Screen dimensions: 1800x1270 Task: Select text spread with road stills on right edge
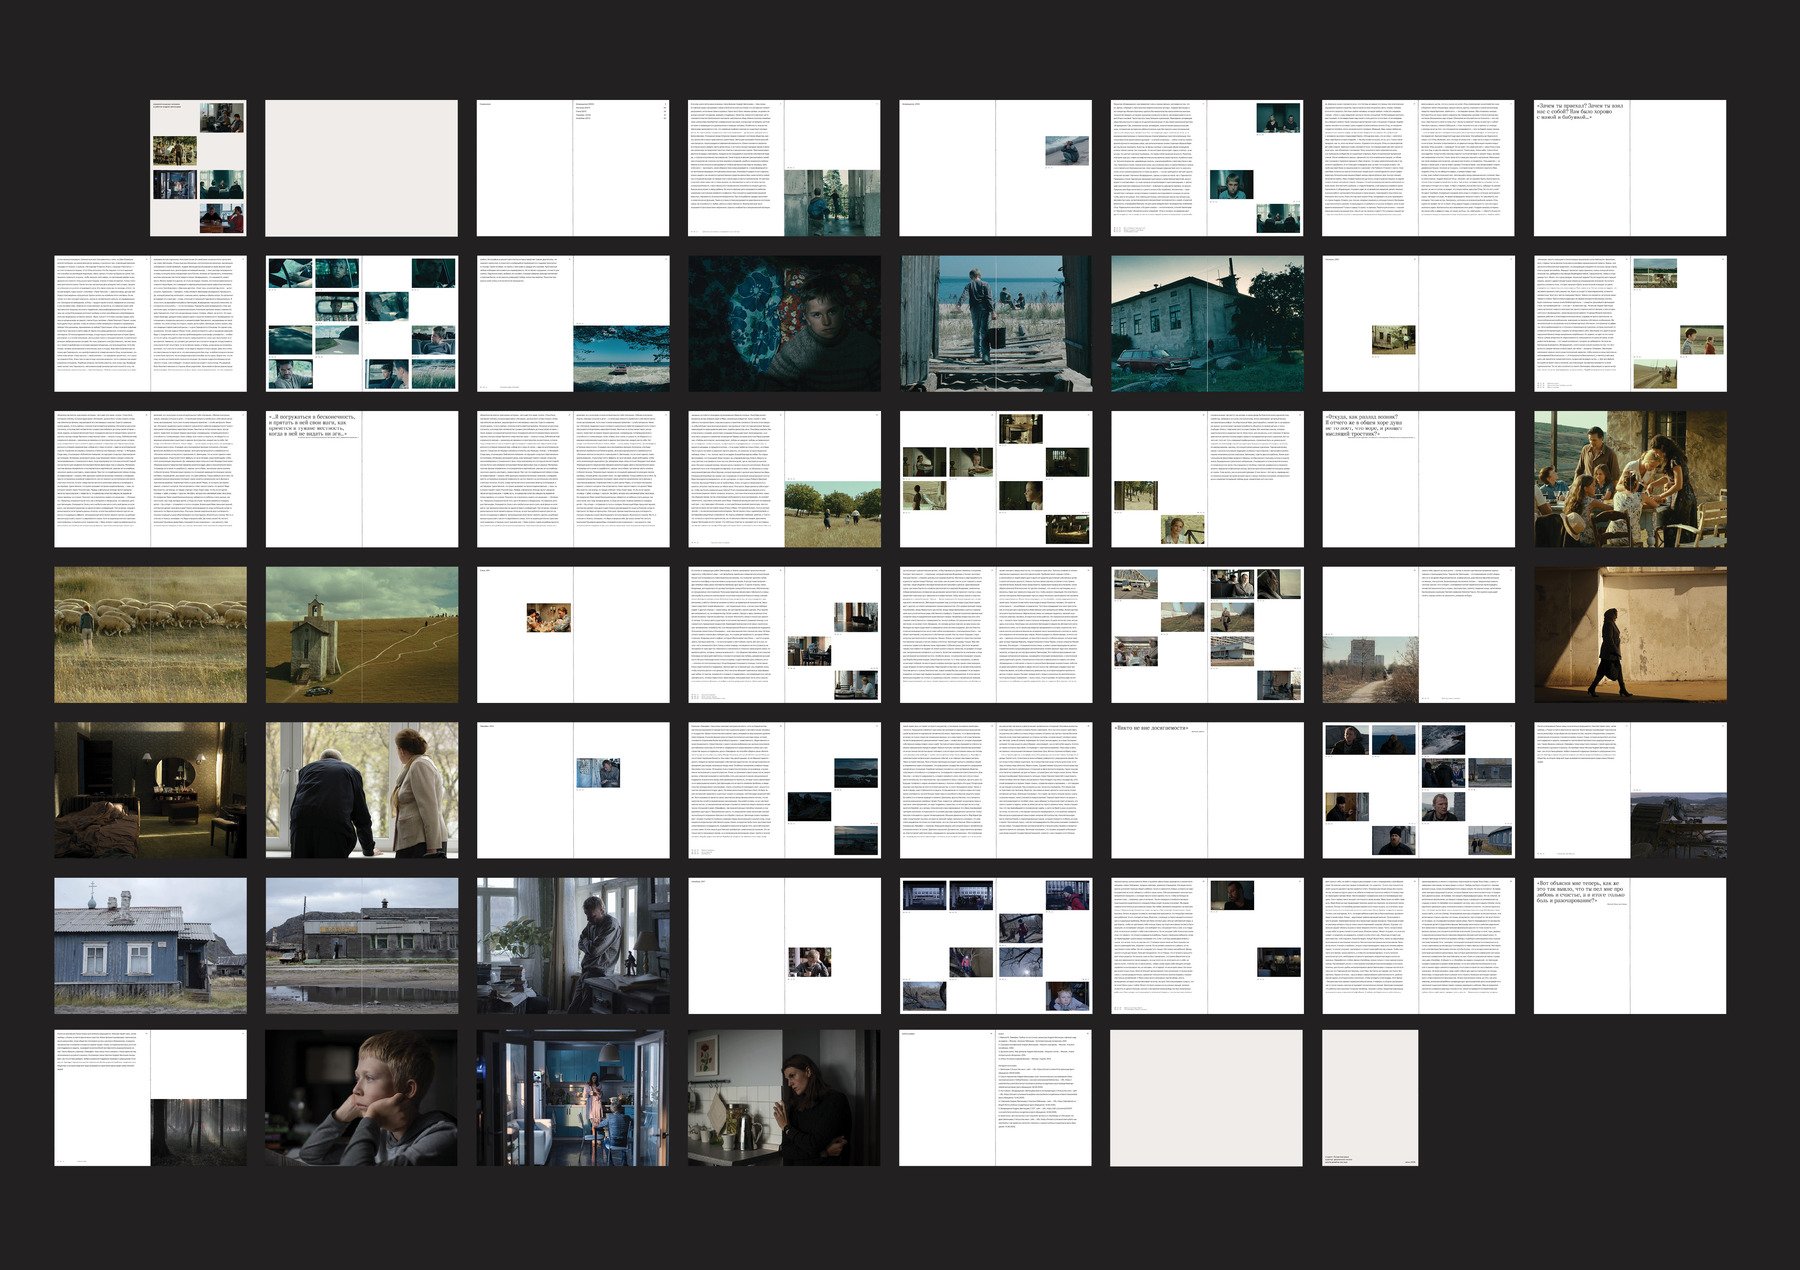coord(1630,323)
